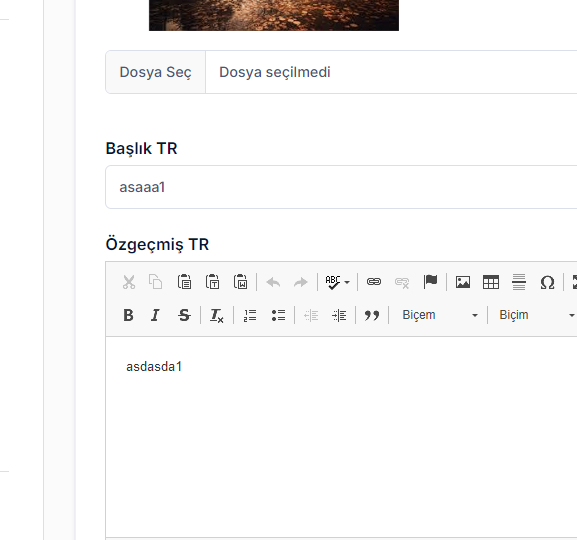This screenshot has width=577, height=540.
Task: Click the Redo arrow icon
Action: (301, 282)
